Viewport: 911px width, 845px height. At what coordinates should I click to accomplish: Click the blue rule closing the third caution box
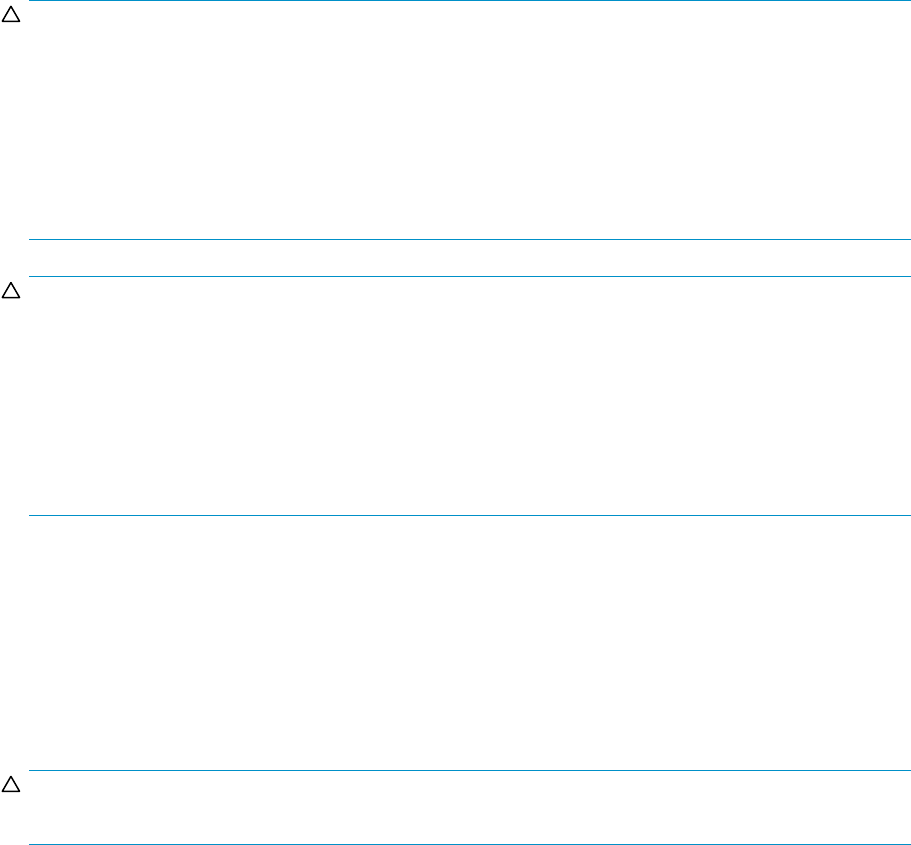(469, 844)
